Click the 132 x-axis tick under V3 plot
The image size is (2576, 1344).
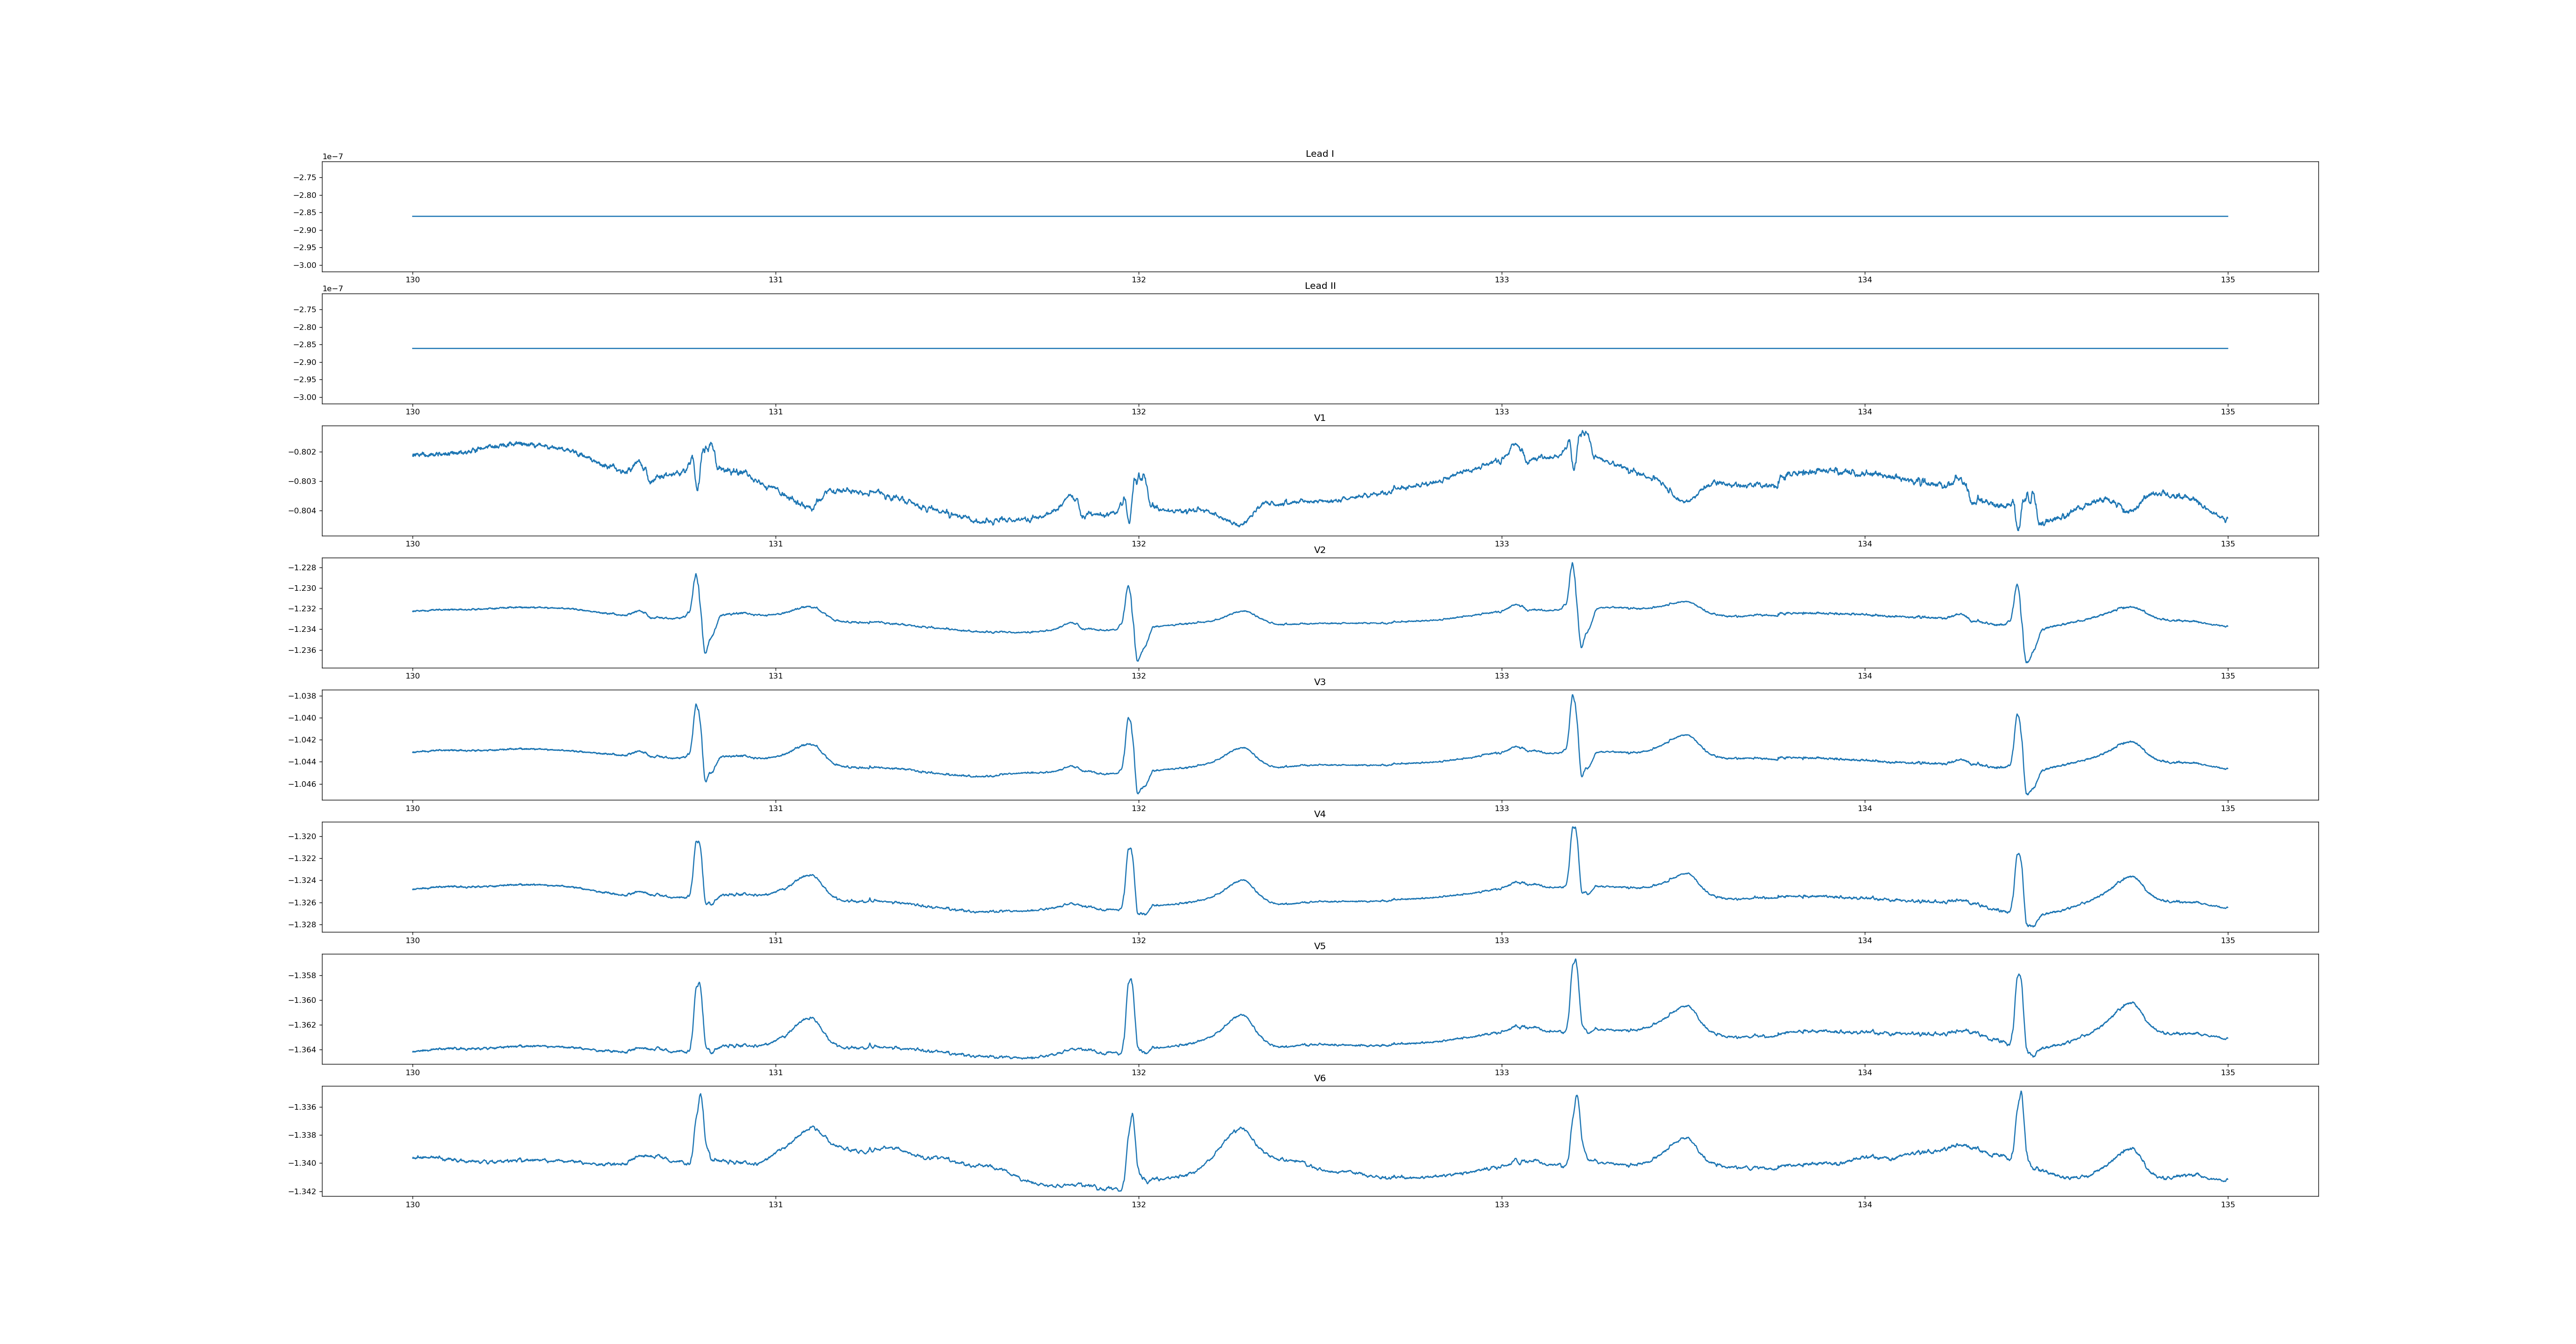pos(1138,808)
